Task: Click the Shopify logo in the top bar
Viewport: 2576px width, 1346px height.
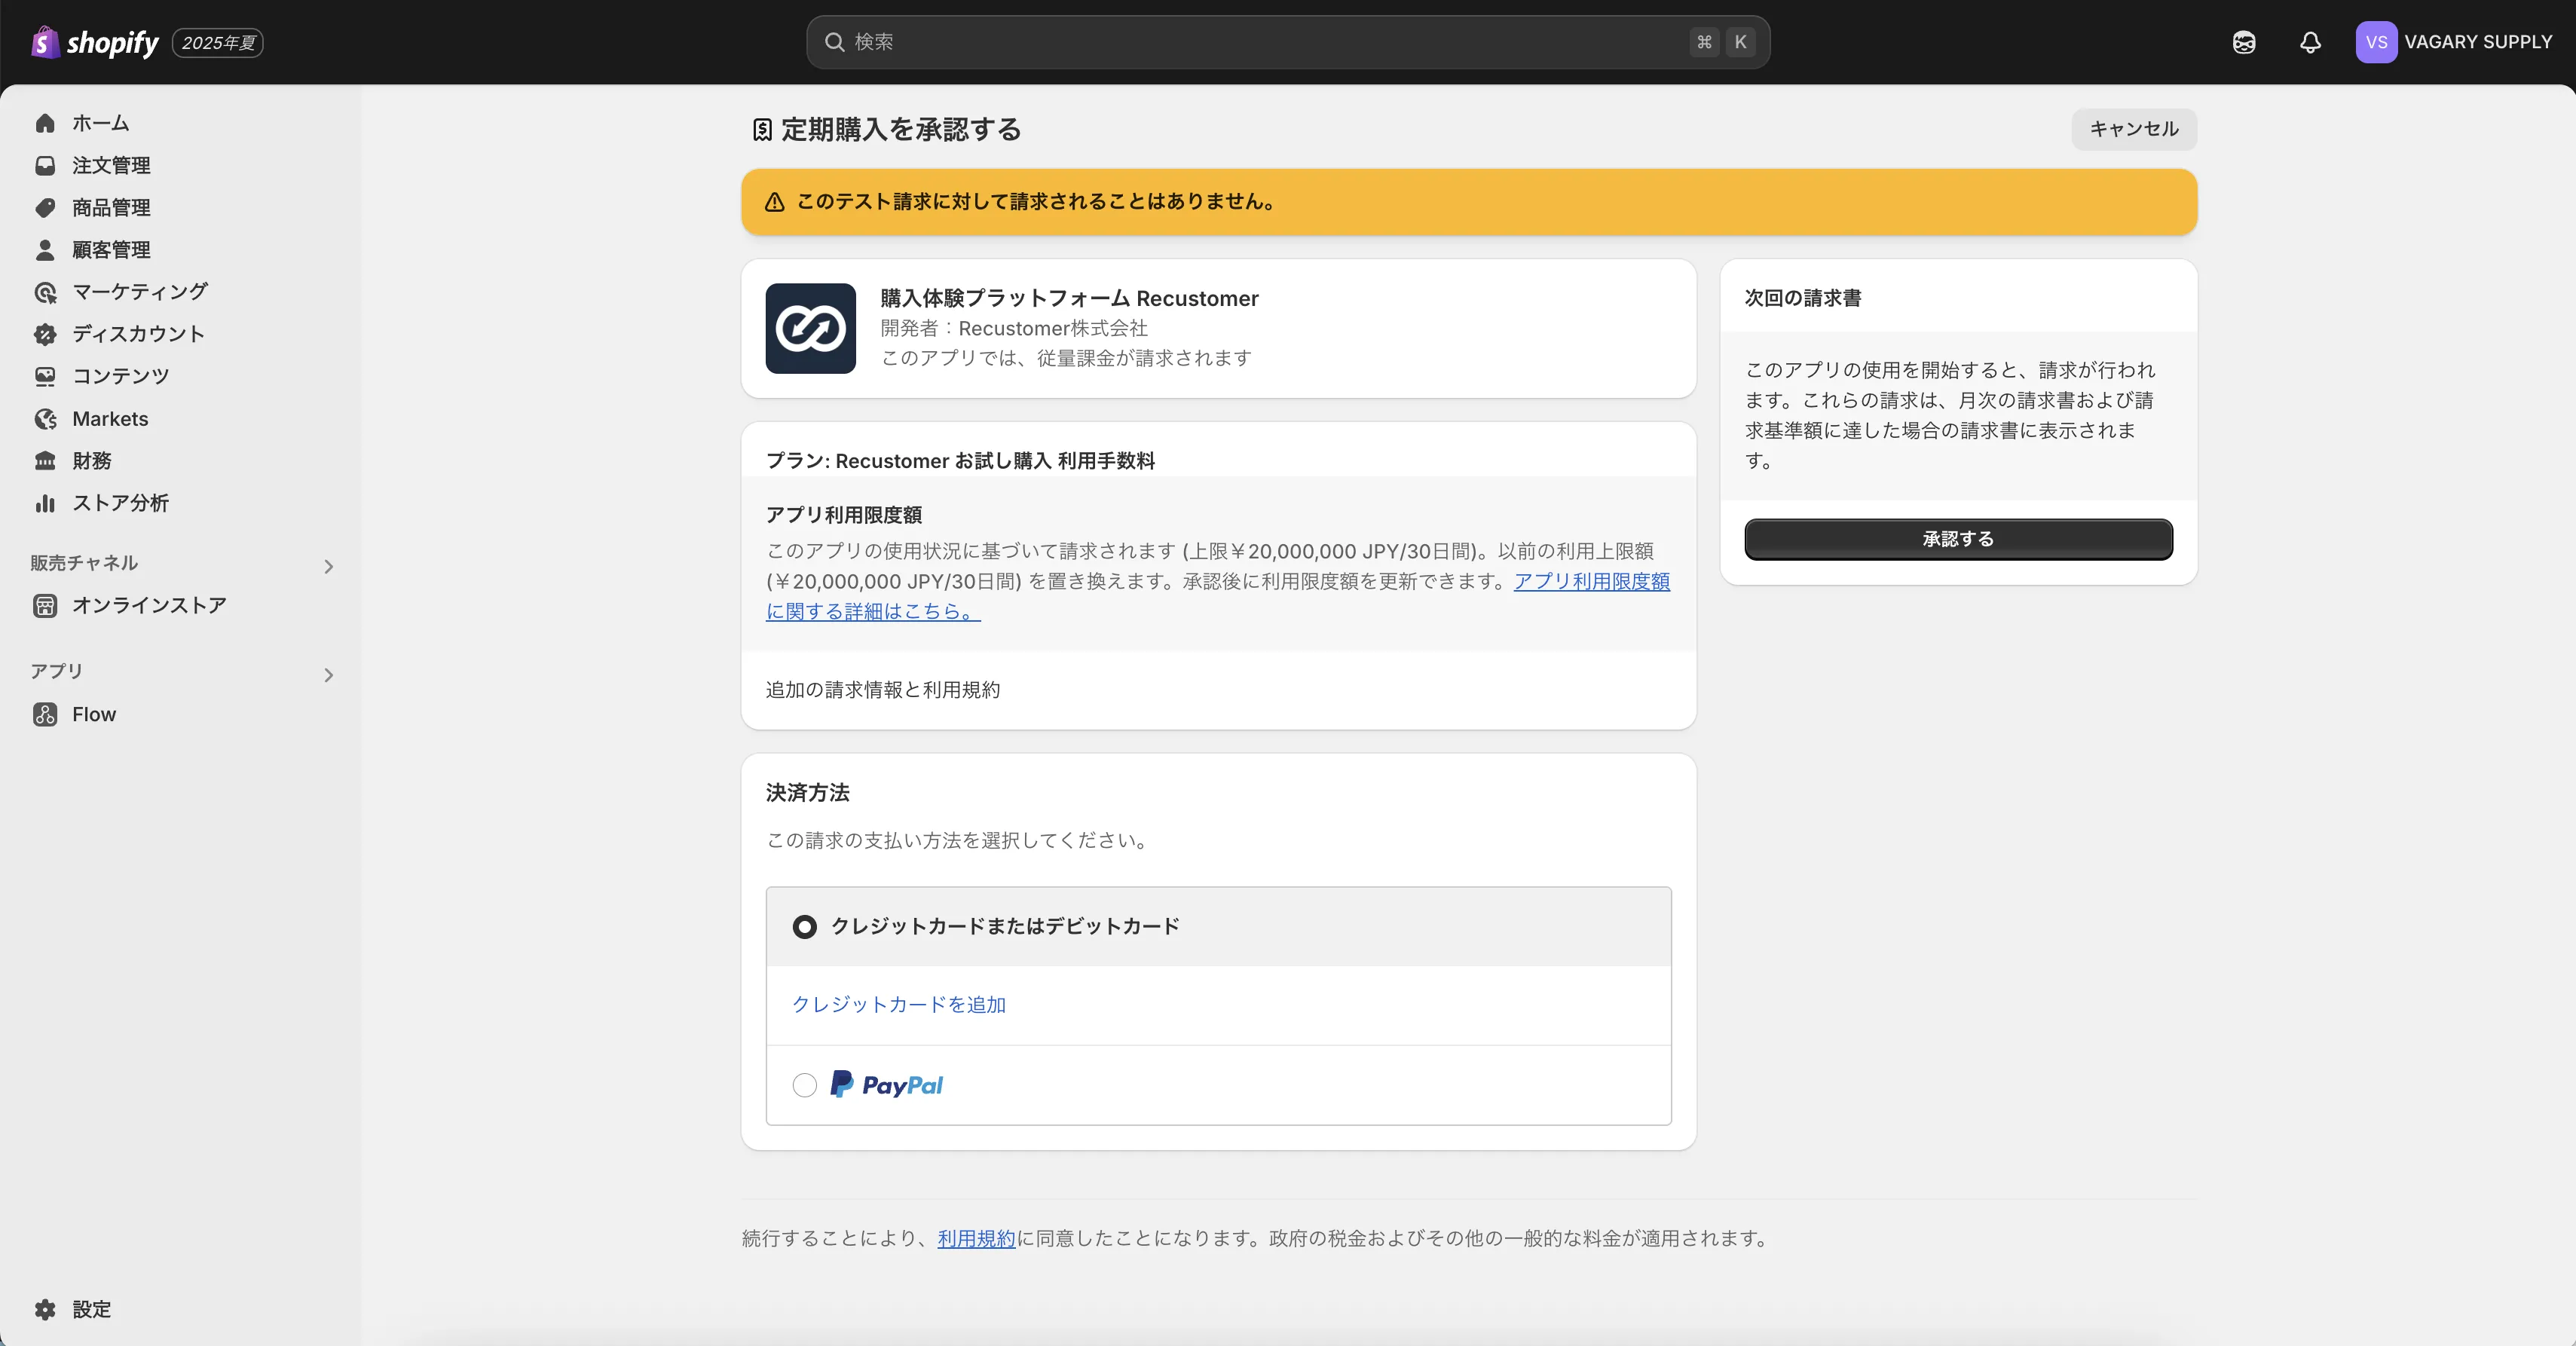Action: [x=95, y=42]
